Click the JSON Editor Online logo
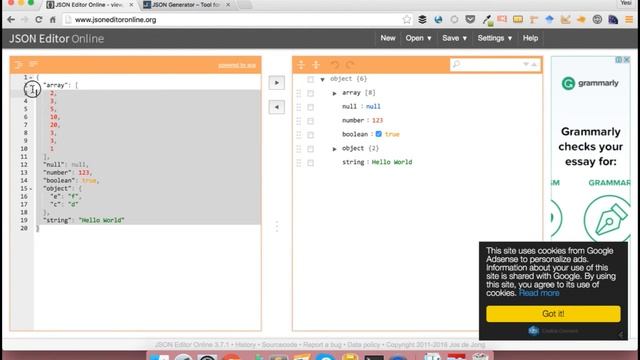 (56, 39)
